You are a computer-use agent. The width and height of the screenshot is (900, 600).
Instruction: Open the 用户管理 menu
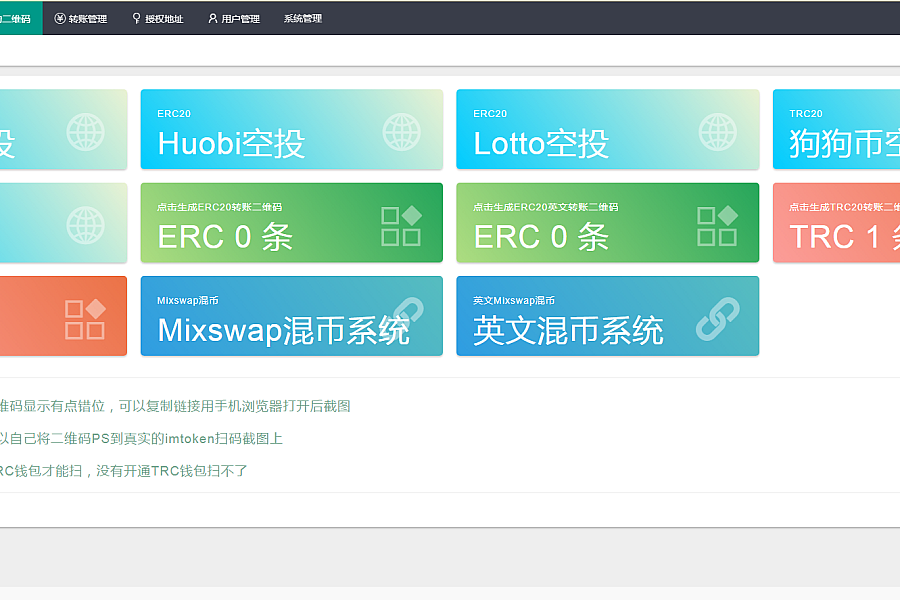[x=234, y=18]
